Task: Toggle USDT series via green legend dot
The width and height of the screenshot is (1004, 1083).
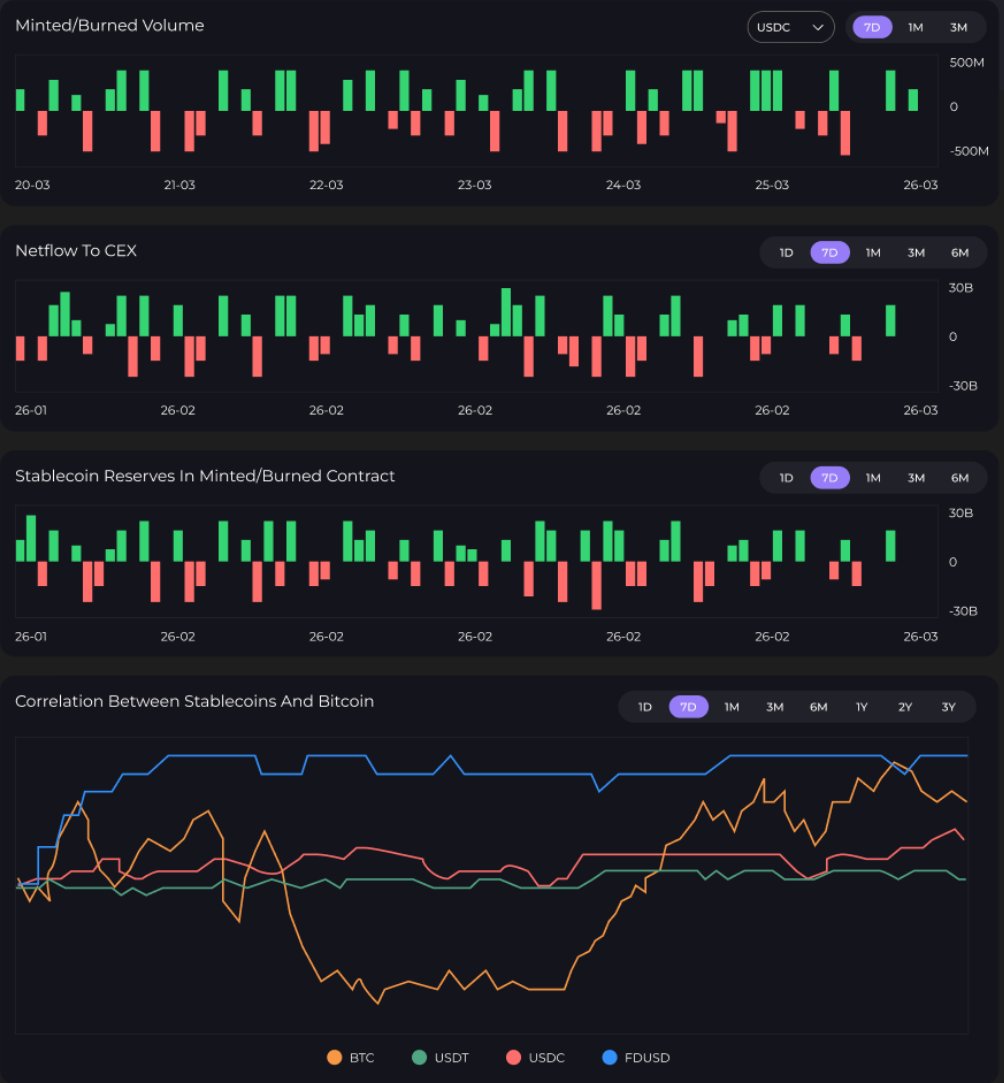Action: point(420,1057)
